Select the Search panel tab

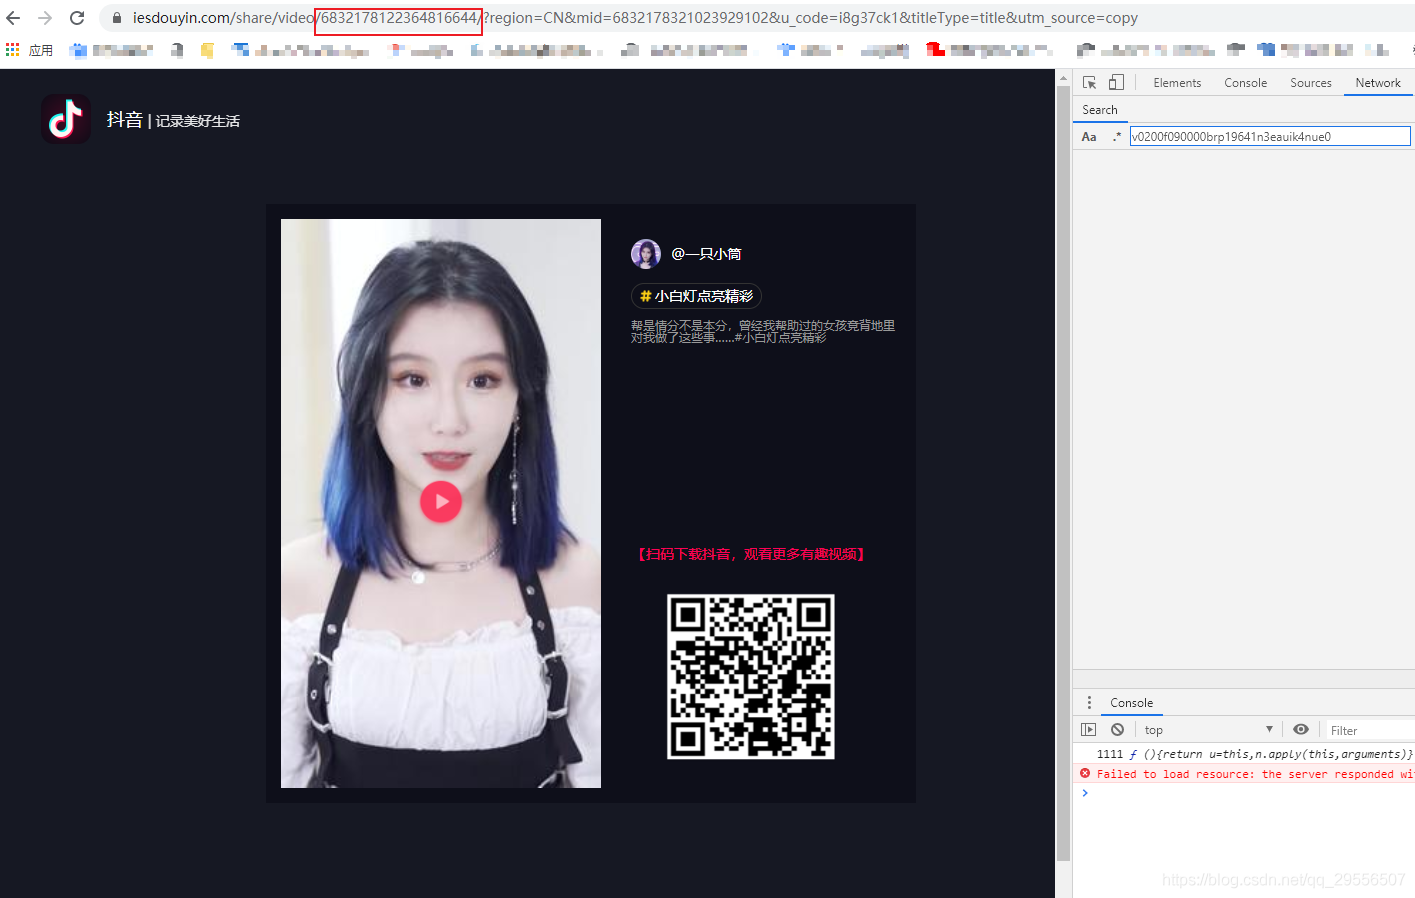tap(1100, 110)
